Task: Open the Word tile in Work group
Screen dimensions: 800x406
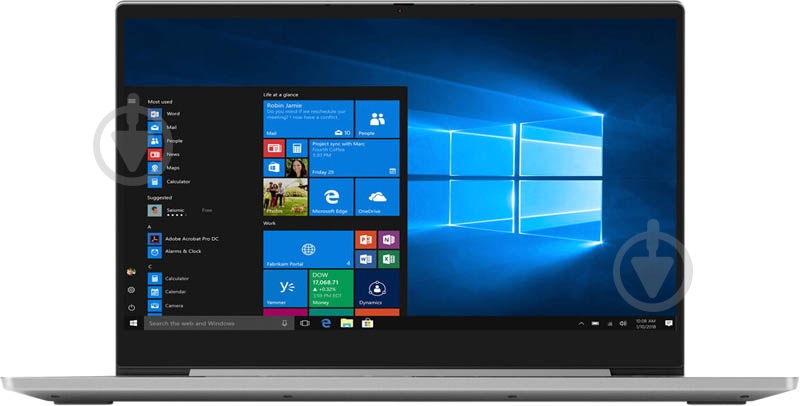Action: 366,259
